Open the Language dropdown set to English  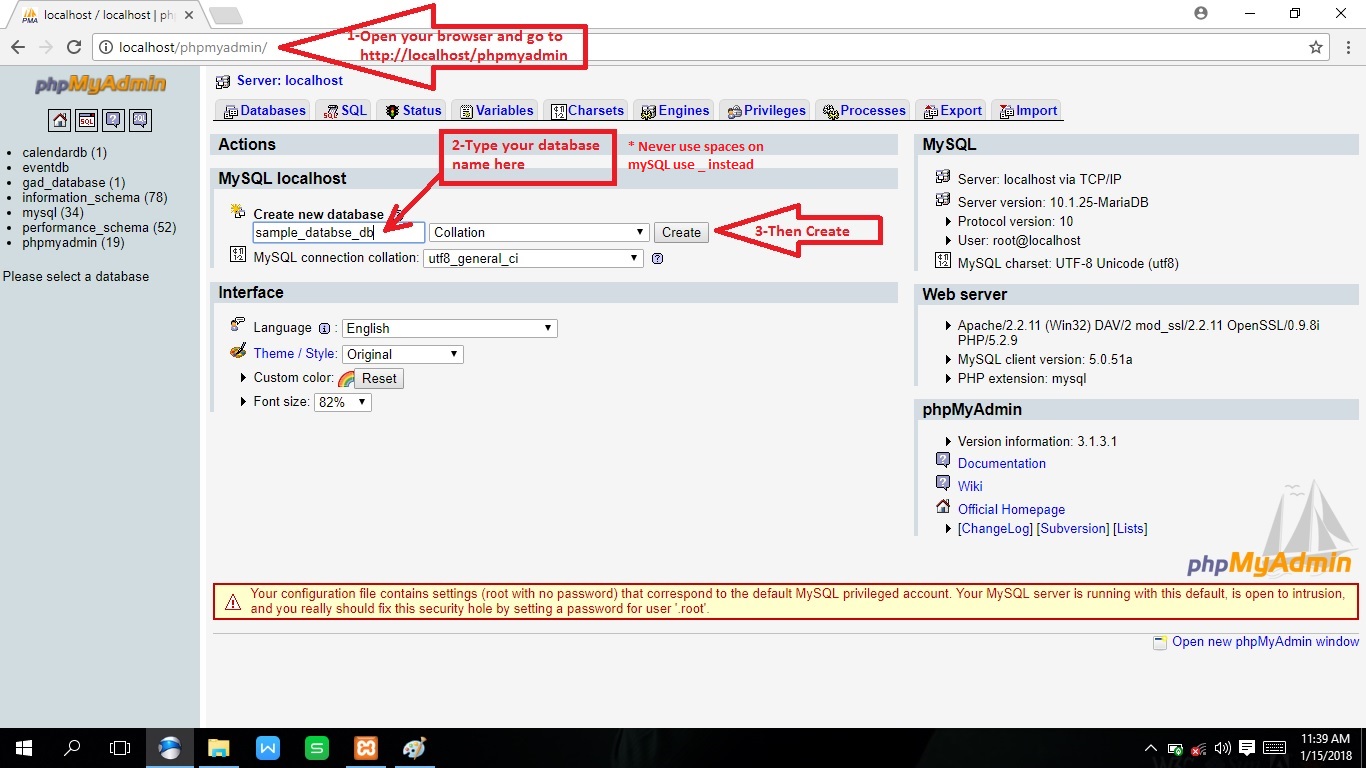click(450, 328)
